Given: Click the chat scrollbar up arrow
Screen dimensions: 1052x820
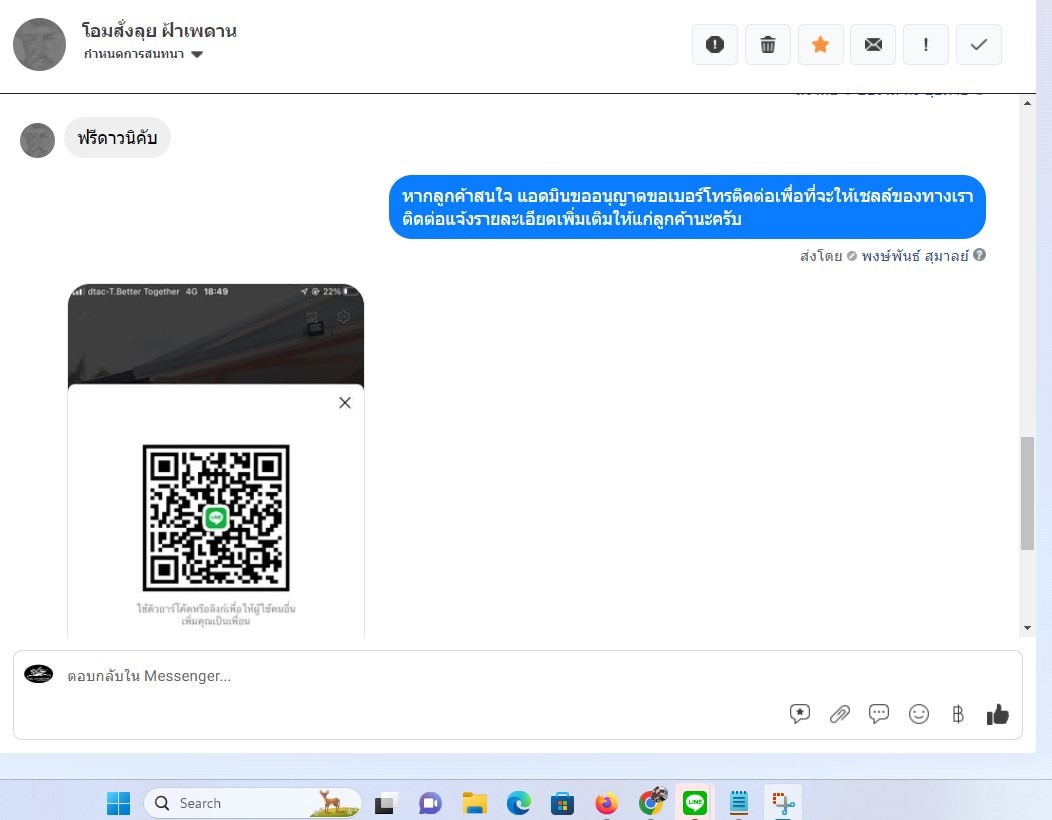Looking at the screenshot, I should [x=1027, y=103].
